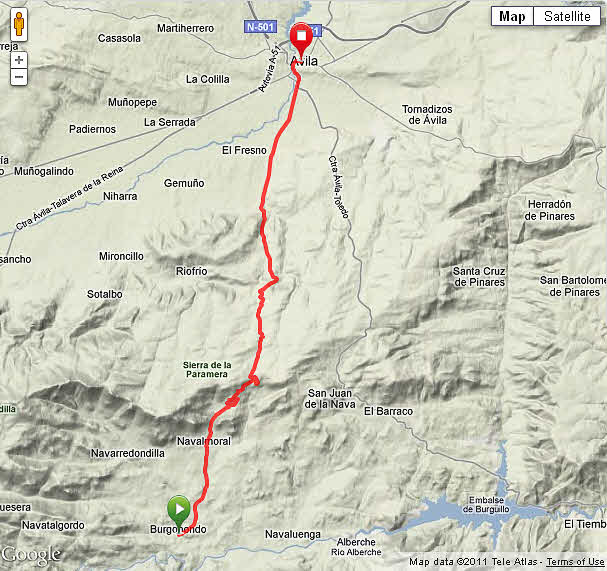Click the Tornadizos de Ávila label
Screen dimensions: 607x571
pos(427,115)
